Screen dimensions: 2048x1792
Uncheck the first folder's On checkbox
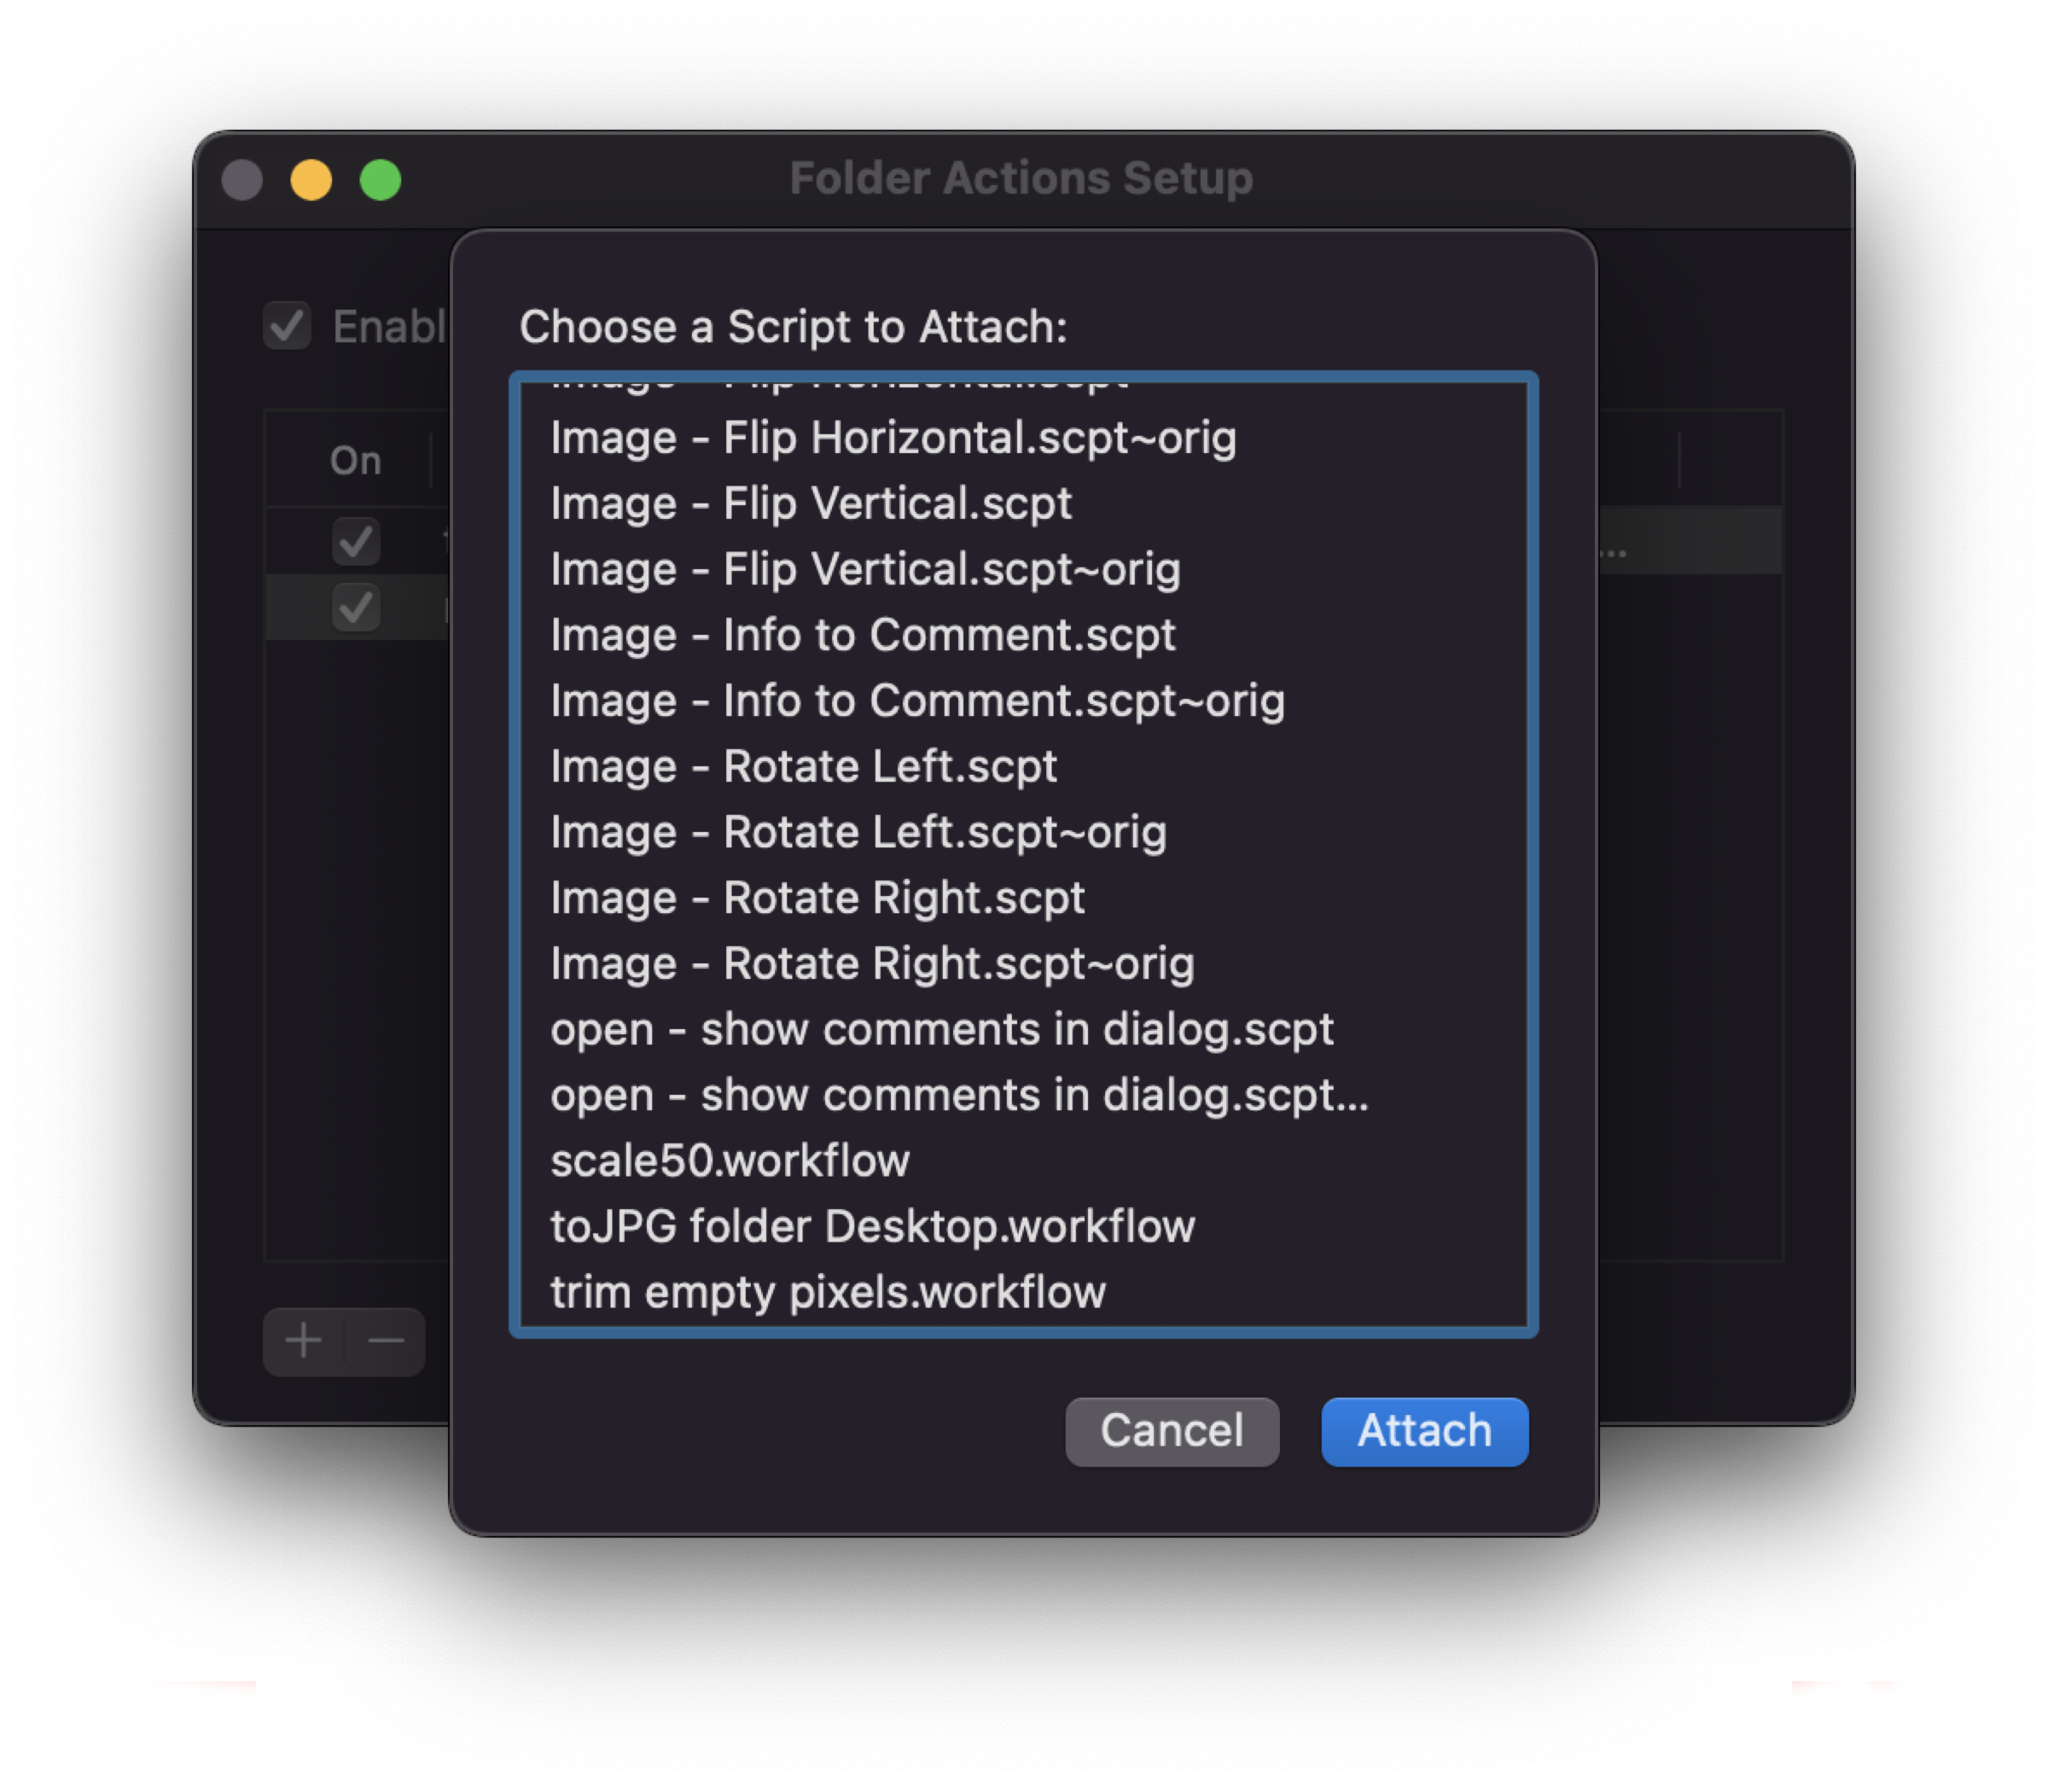coord(356,541)
